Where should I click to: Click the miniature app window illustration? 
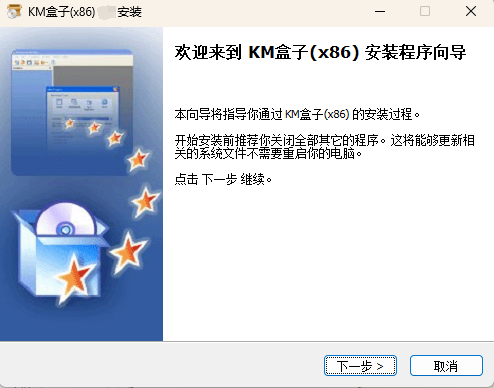[72, 112]
